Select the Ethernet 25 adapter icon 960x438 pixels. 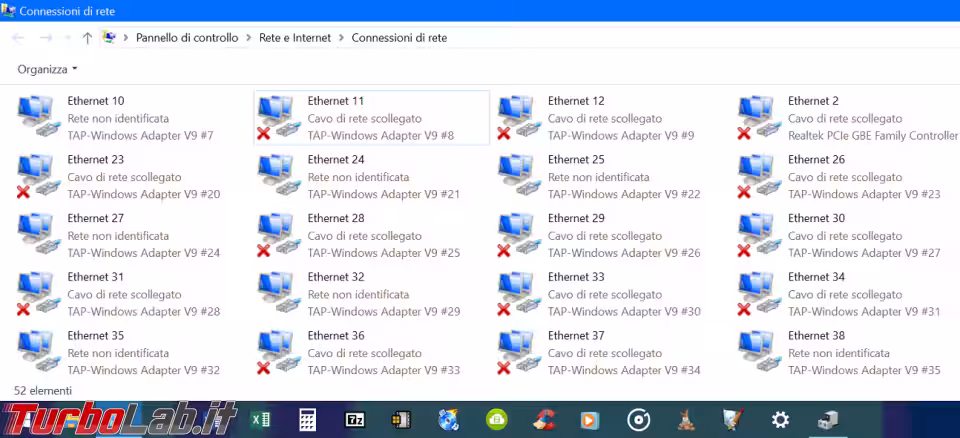(519, 176)
